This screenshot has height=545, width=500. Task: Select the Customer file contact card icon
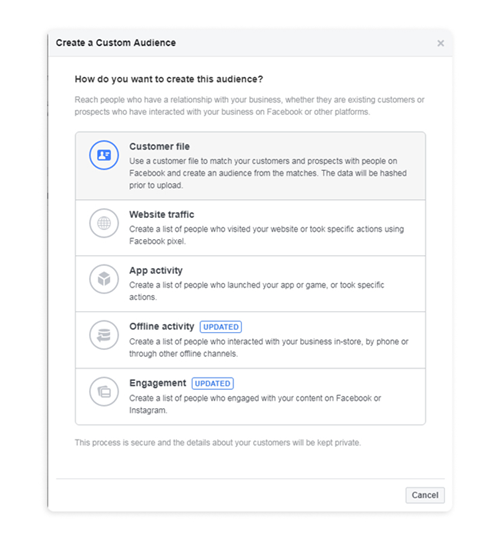click(x=104, y=155)
